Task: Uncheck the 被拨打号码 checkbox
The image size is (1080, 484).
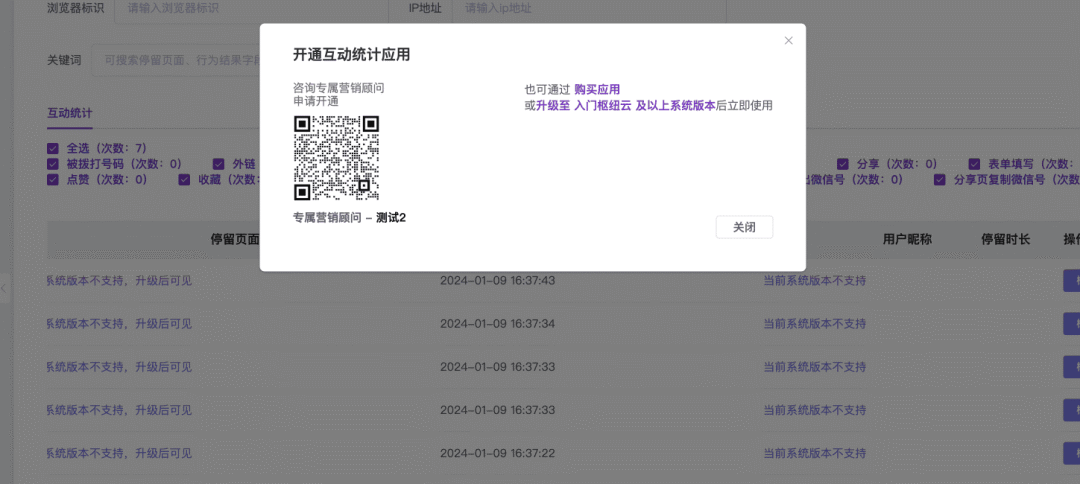Action: point(53,164)
